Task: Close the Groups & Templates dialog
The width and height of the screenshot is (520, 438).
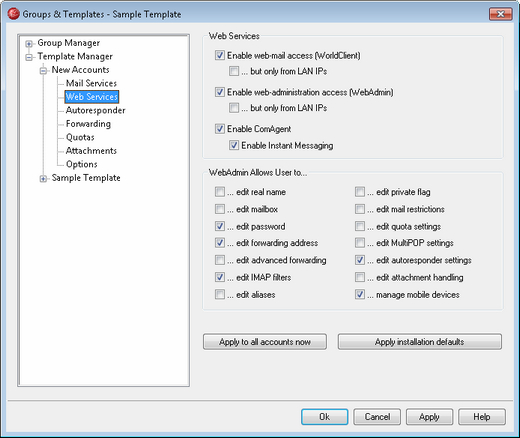Action: pos(500,14)
